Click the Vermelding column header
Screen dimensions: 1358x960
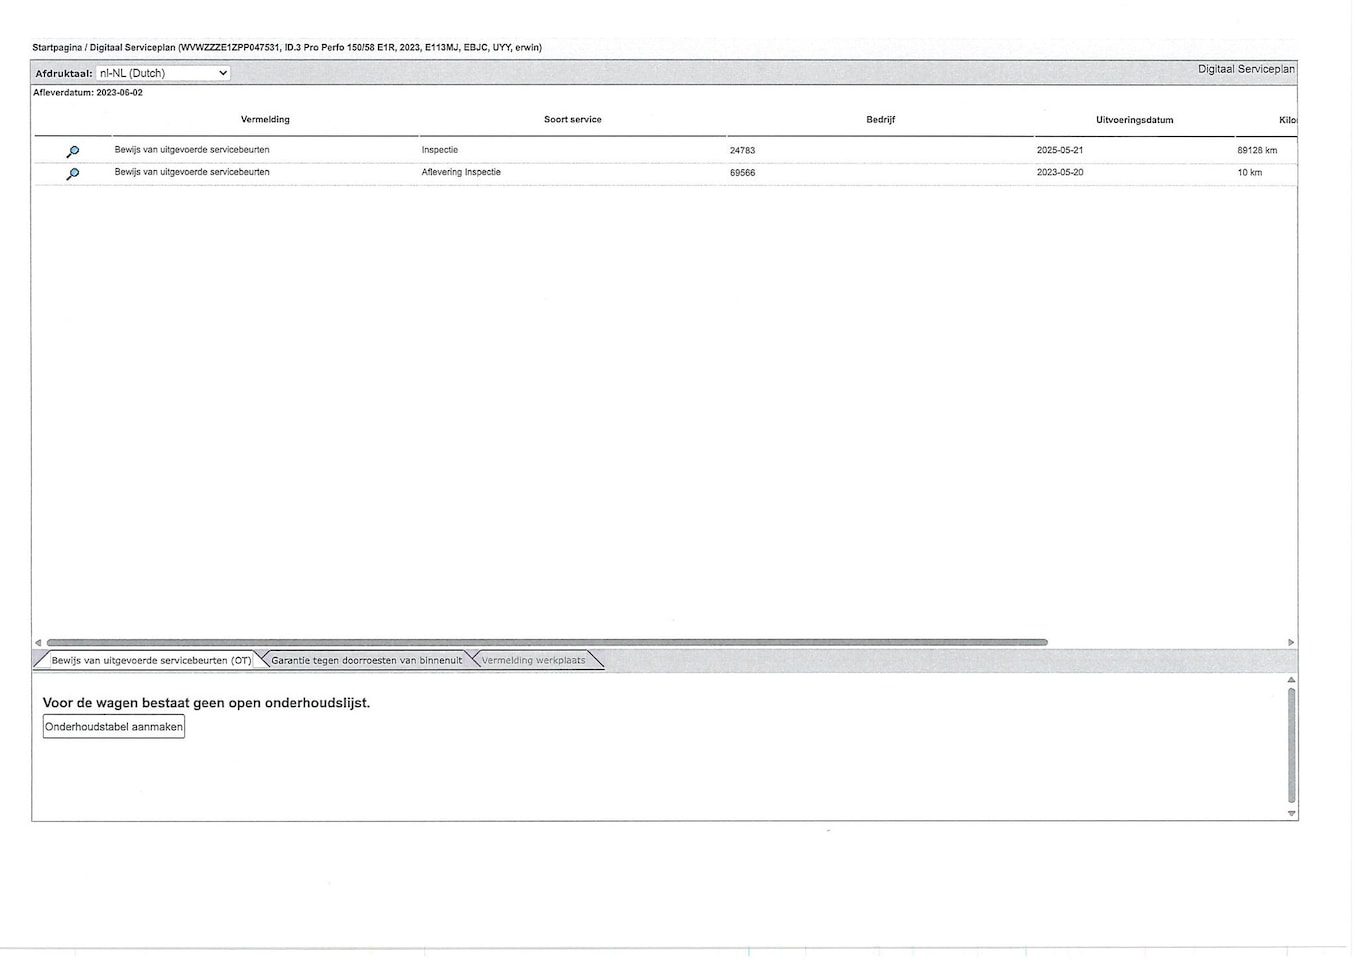point(265,120)
